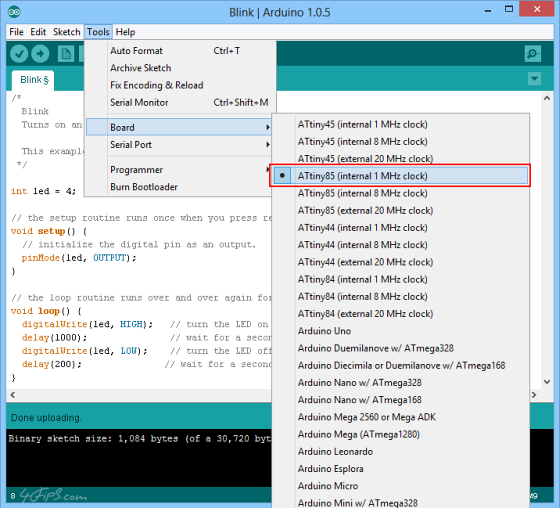Select ATtiny85 internal 1 MHz radio bullet
The width and height of the screenshot is (560, 508).
282,175
